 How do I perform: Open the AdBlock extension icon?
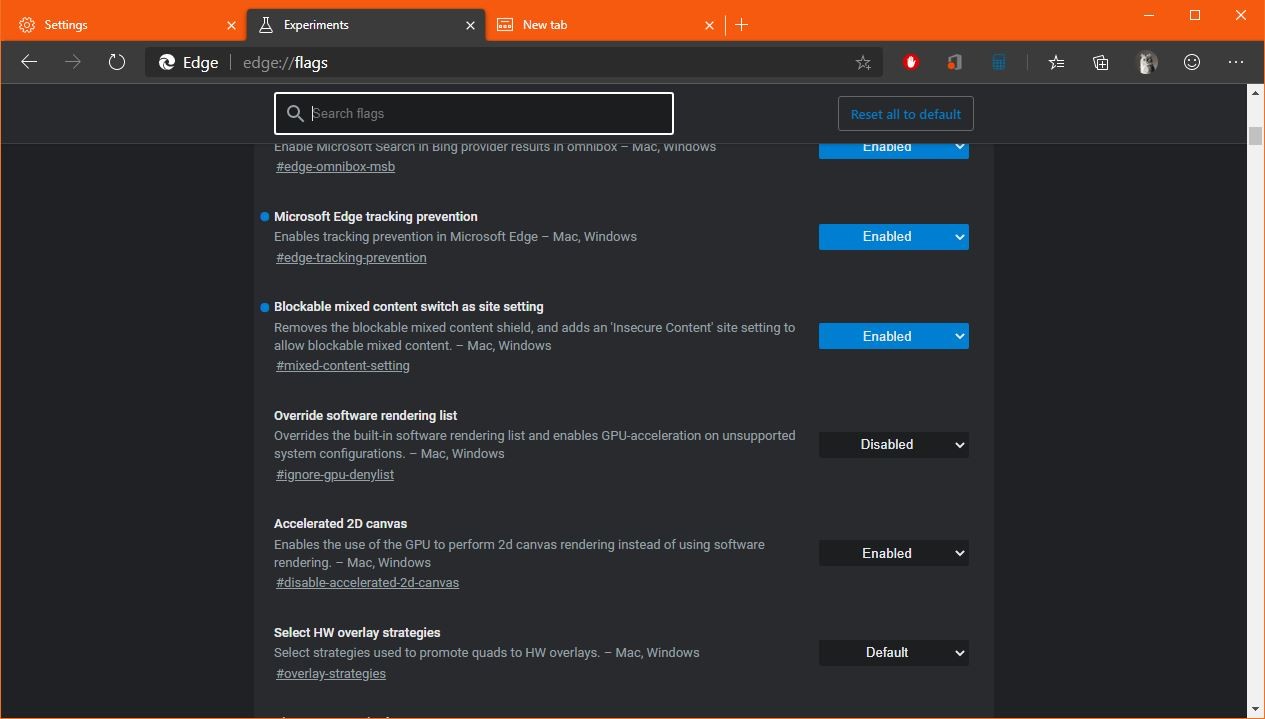(910, 62)
